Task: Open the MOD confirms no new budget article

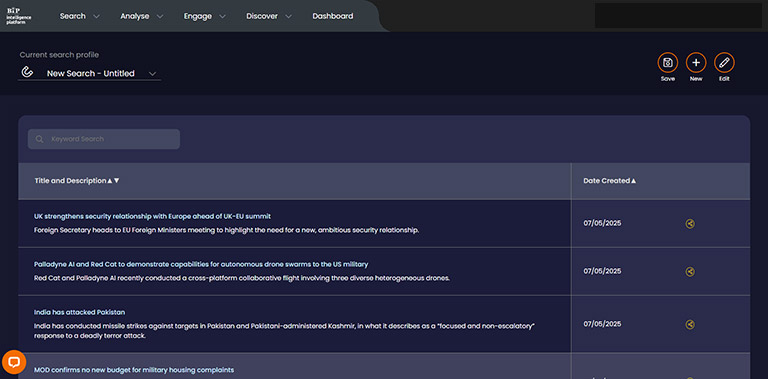Action: [134, 370]
